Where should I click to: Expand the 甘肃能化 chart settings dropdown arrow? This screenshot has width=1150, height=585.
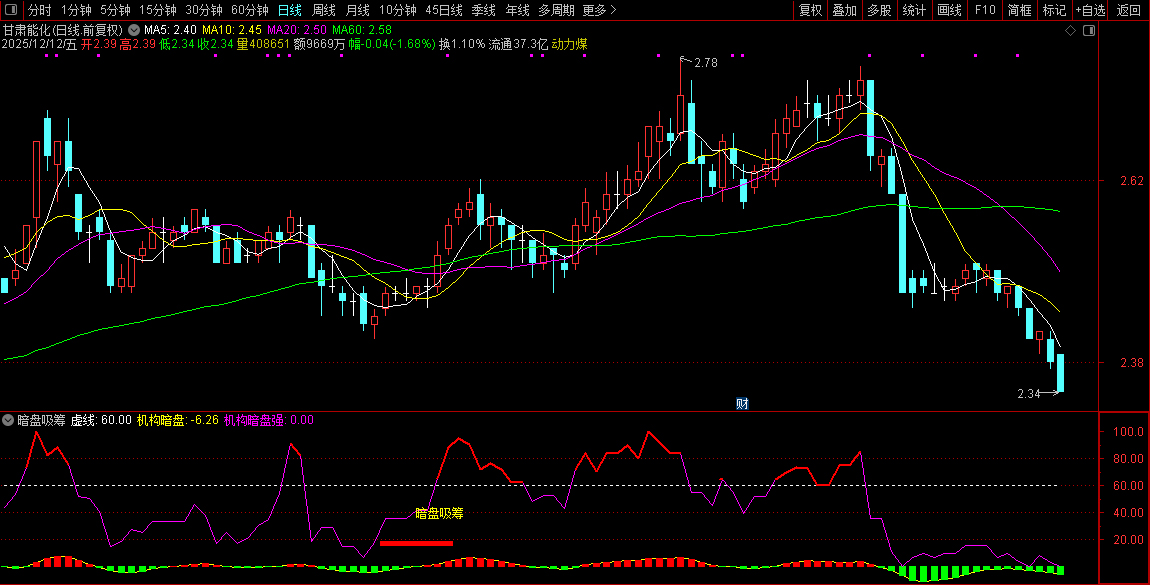point(134,30)
